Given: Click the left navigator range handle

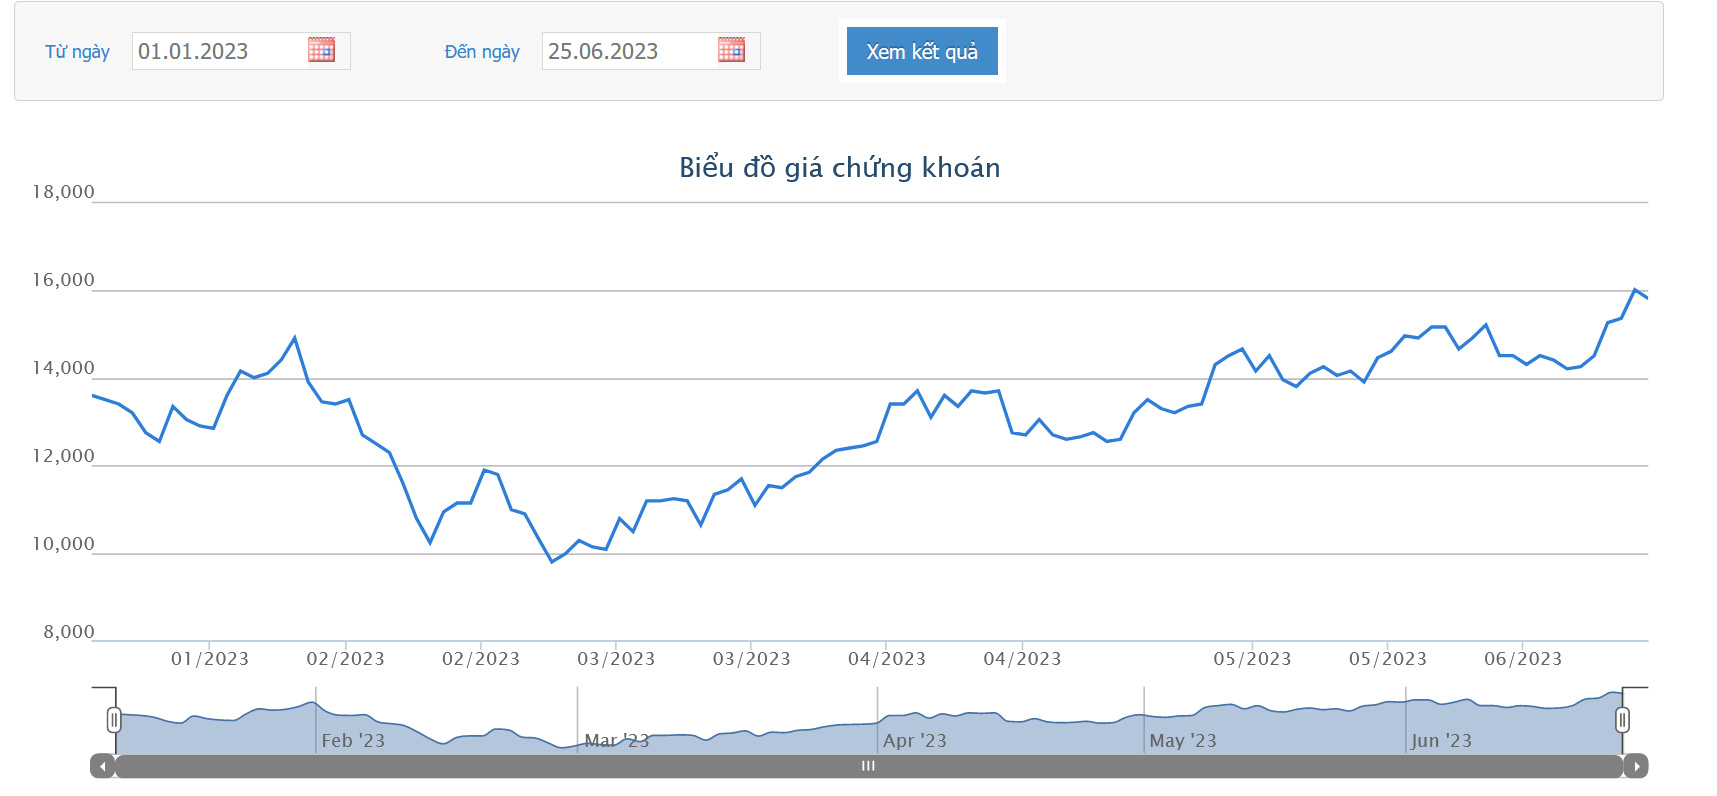Looking at the screenshot, I should (114, 720).
